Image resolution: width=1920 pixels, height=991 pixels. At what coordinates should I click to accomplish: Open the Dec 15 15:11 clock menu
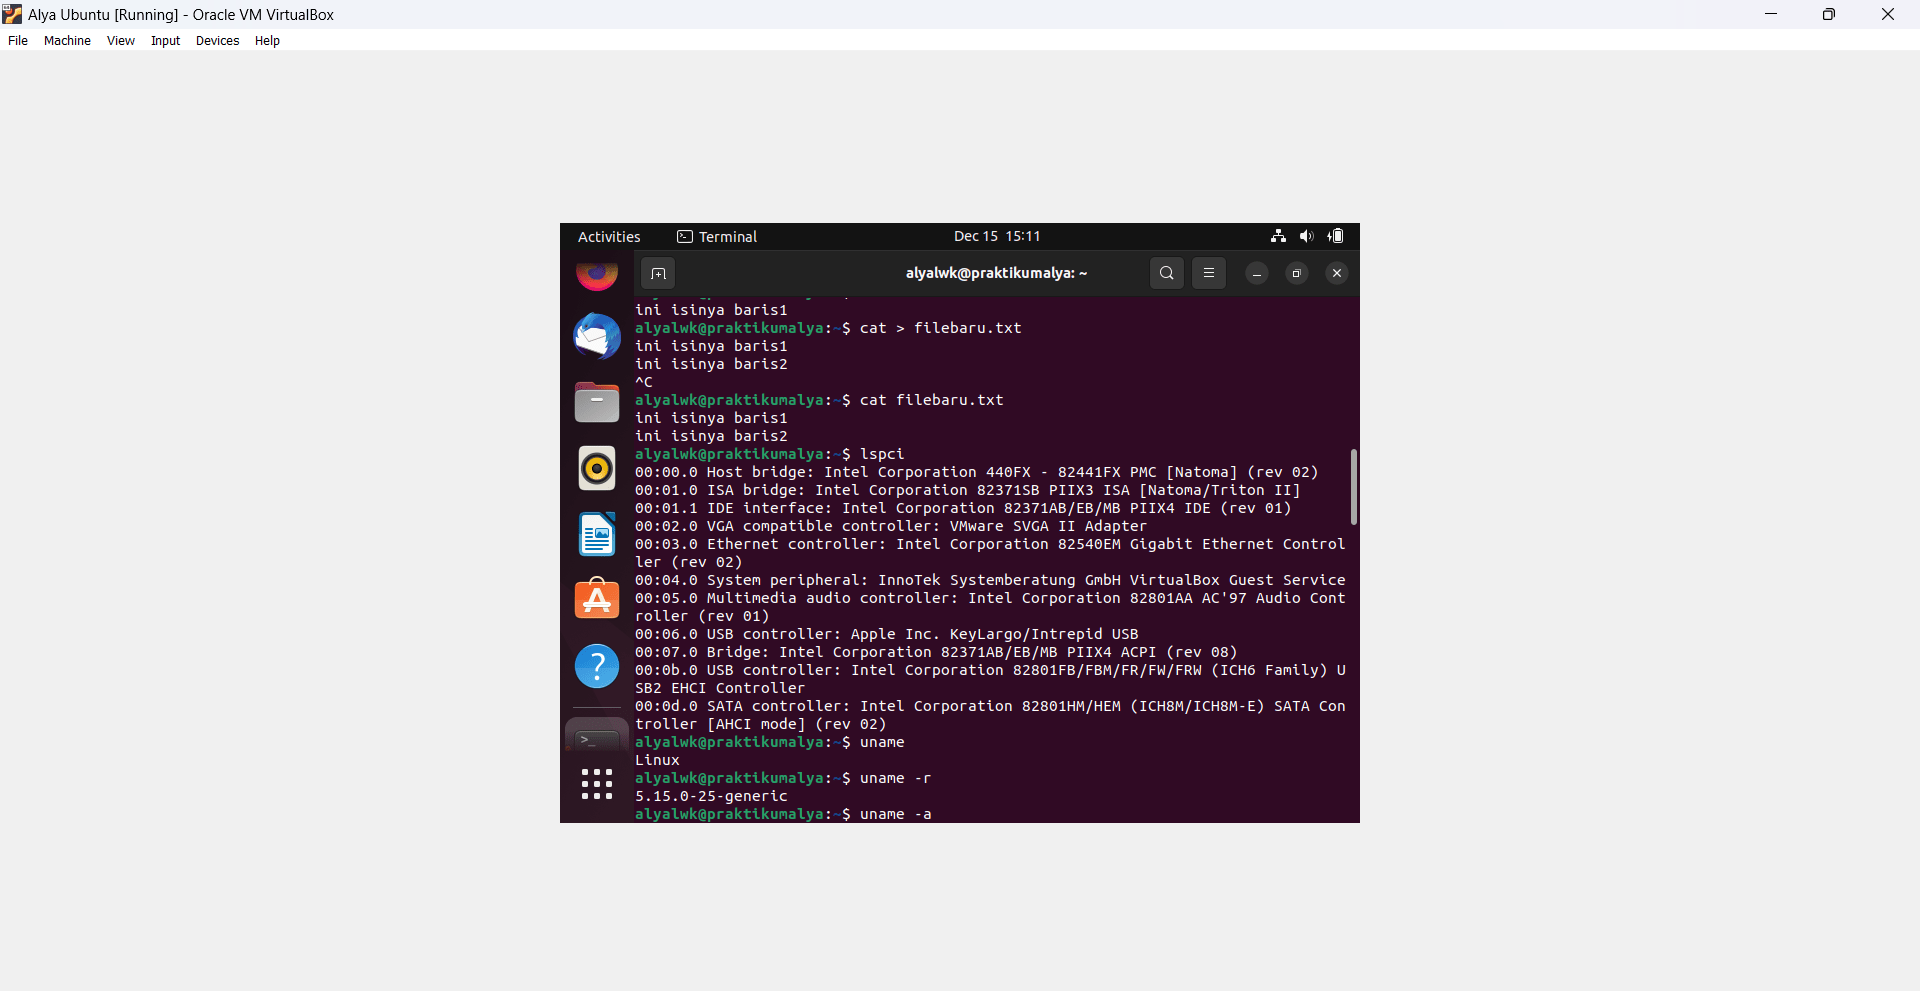(997, 237)
